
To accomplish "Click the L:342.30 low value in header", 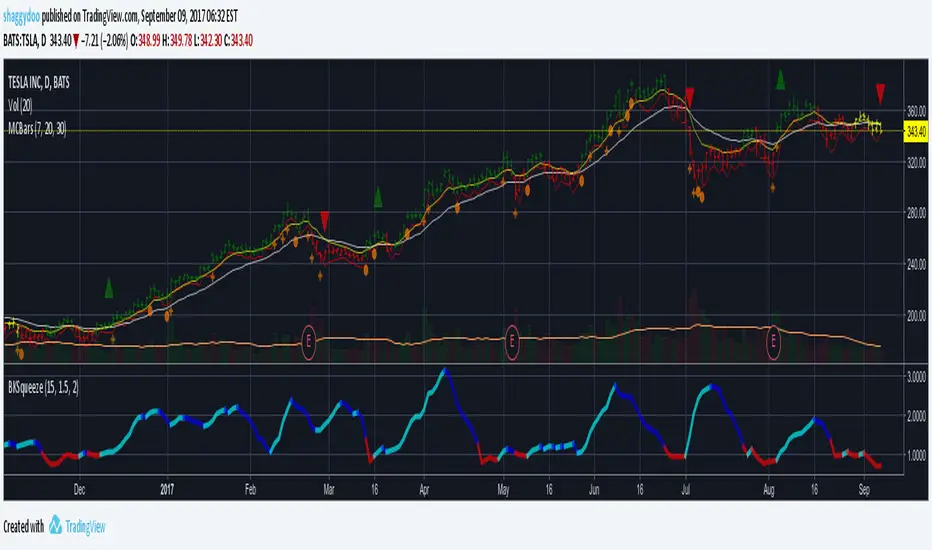I will pyautogui.click(x=208, y=41).
